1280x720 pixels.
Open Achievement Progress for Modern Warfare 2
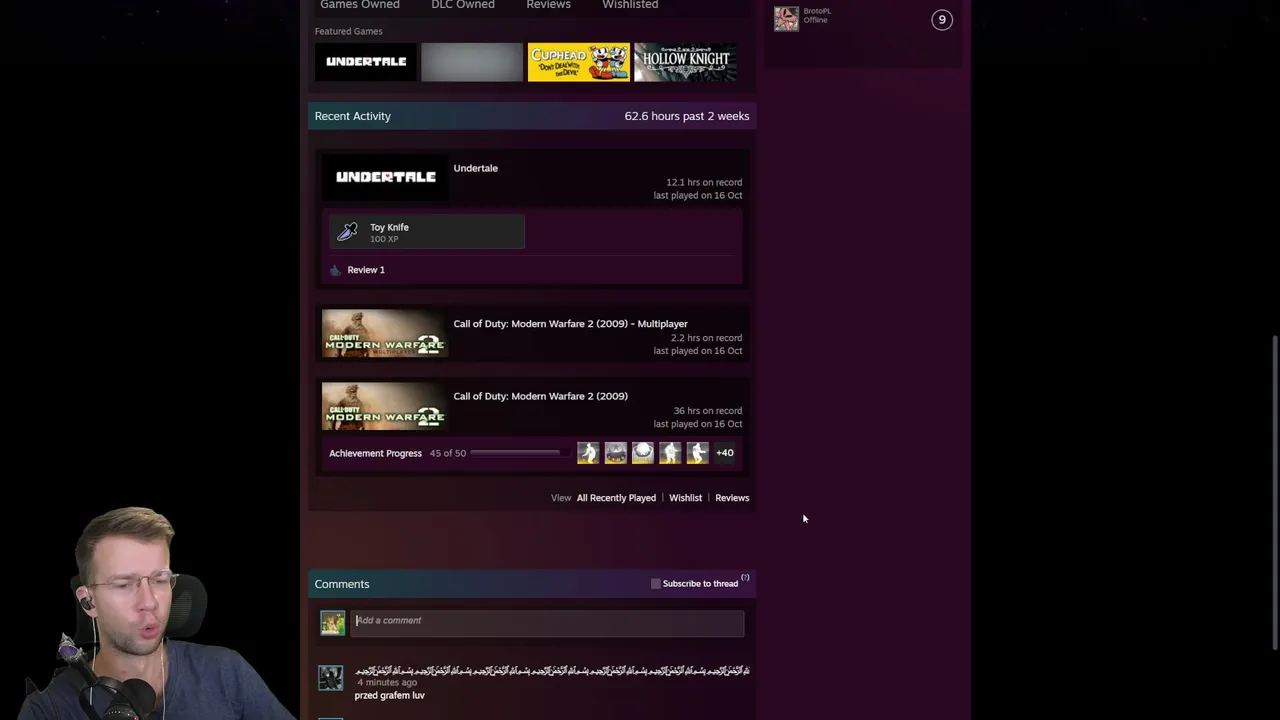click(x=375, y=453)
